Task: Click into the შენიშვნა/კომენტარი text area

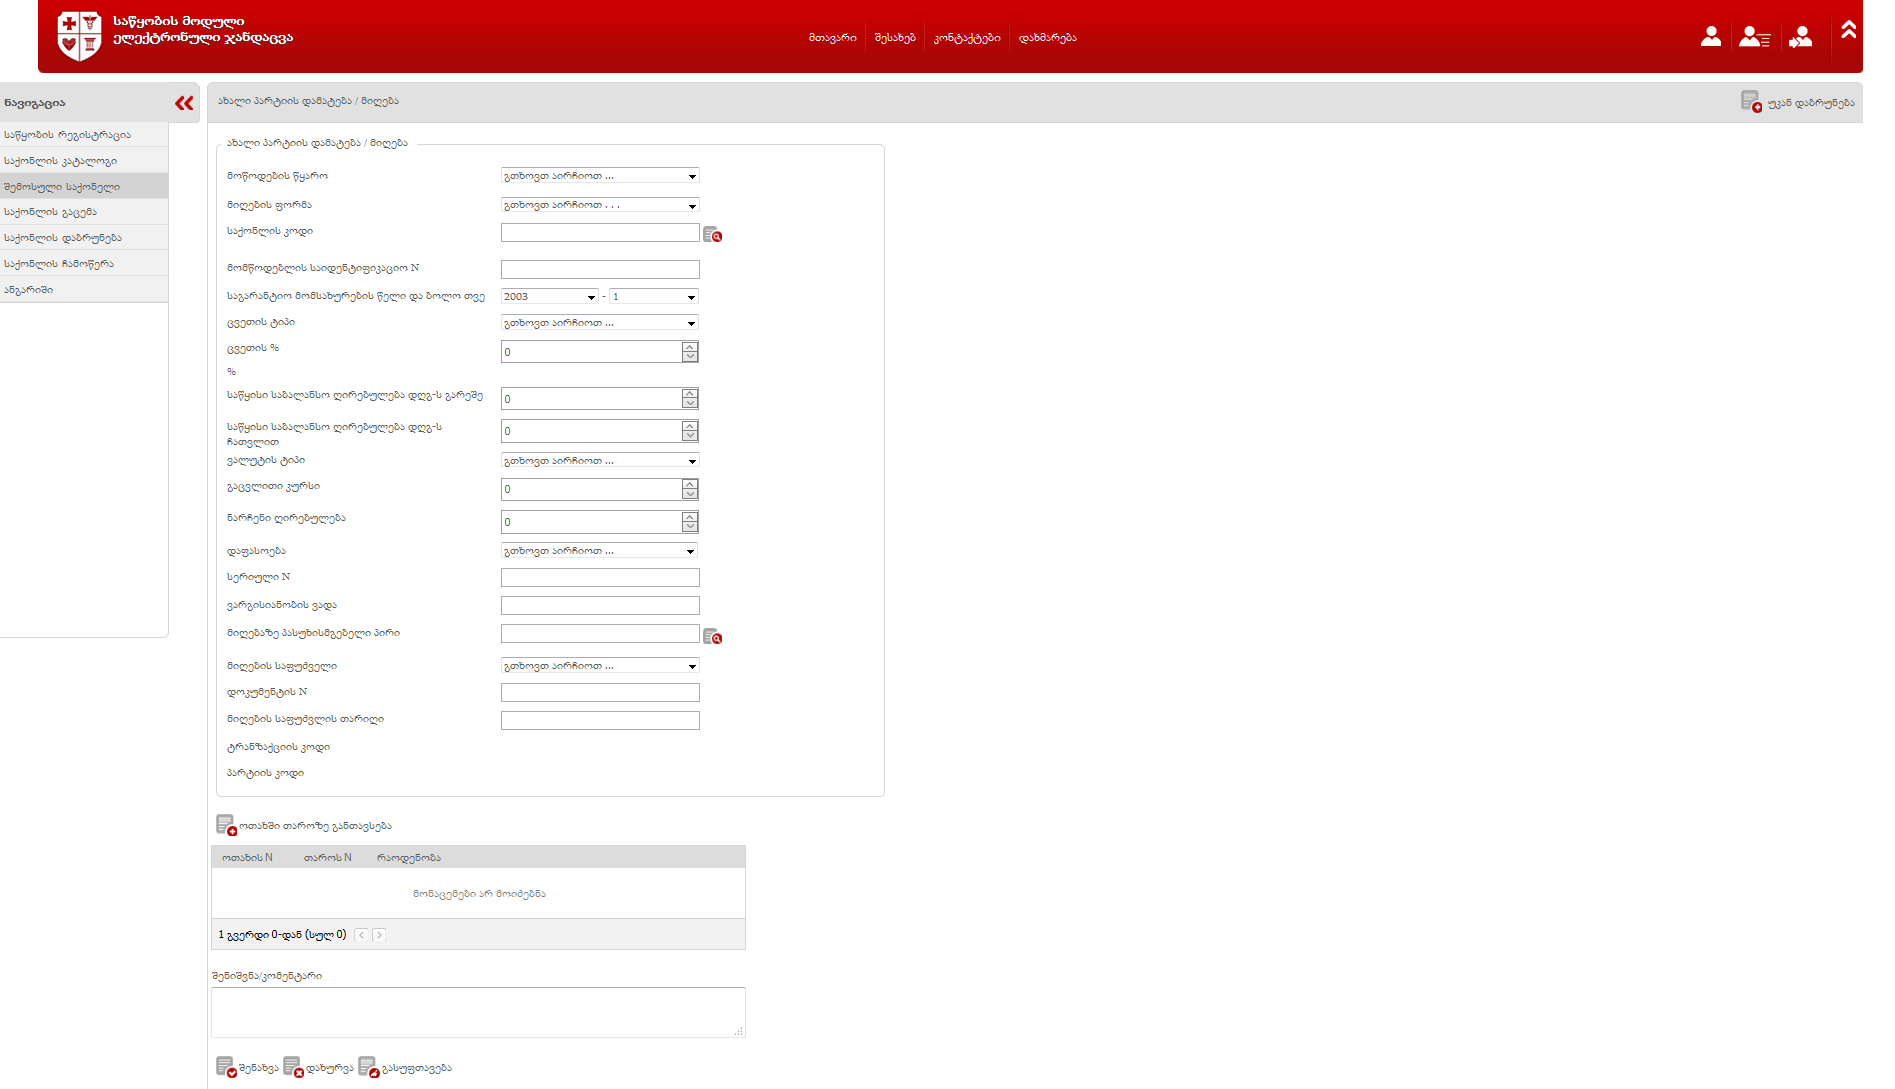Action: tap(478, 1012)
